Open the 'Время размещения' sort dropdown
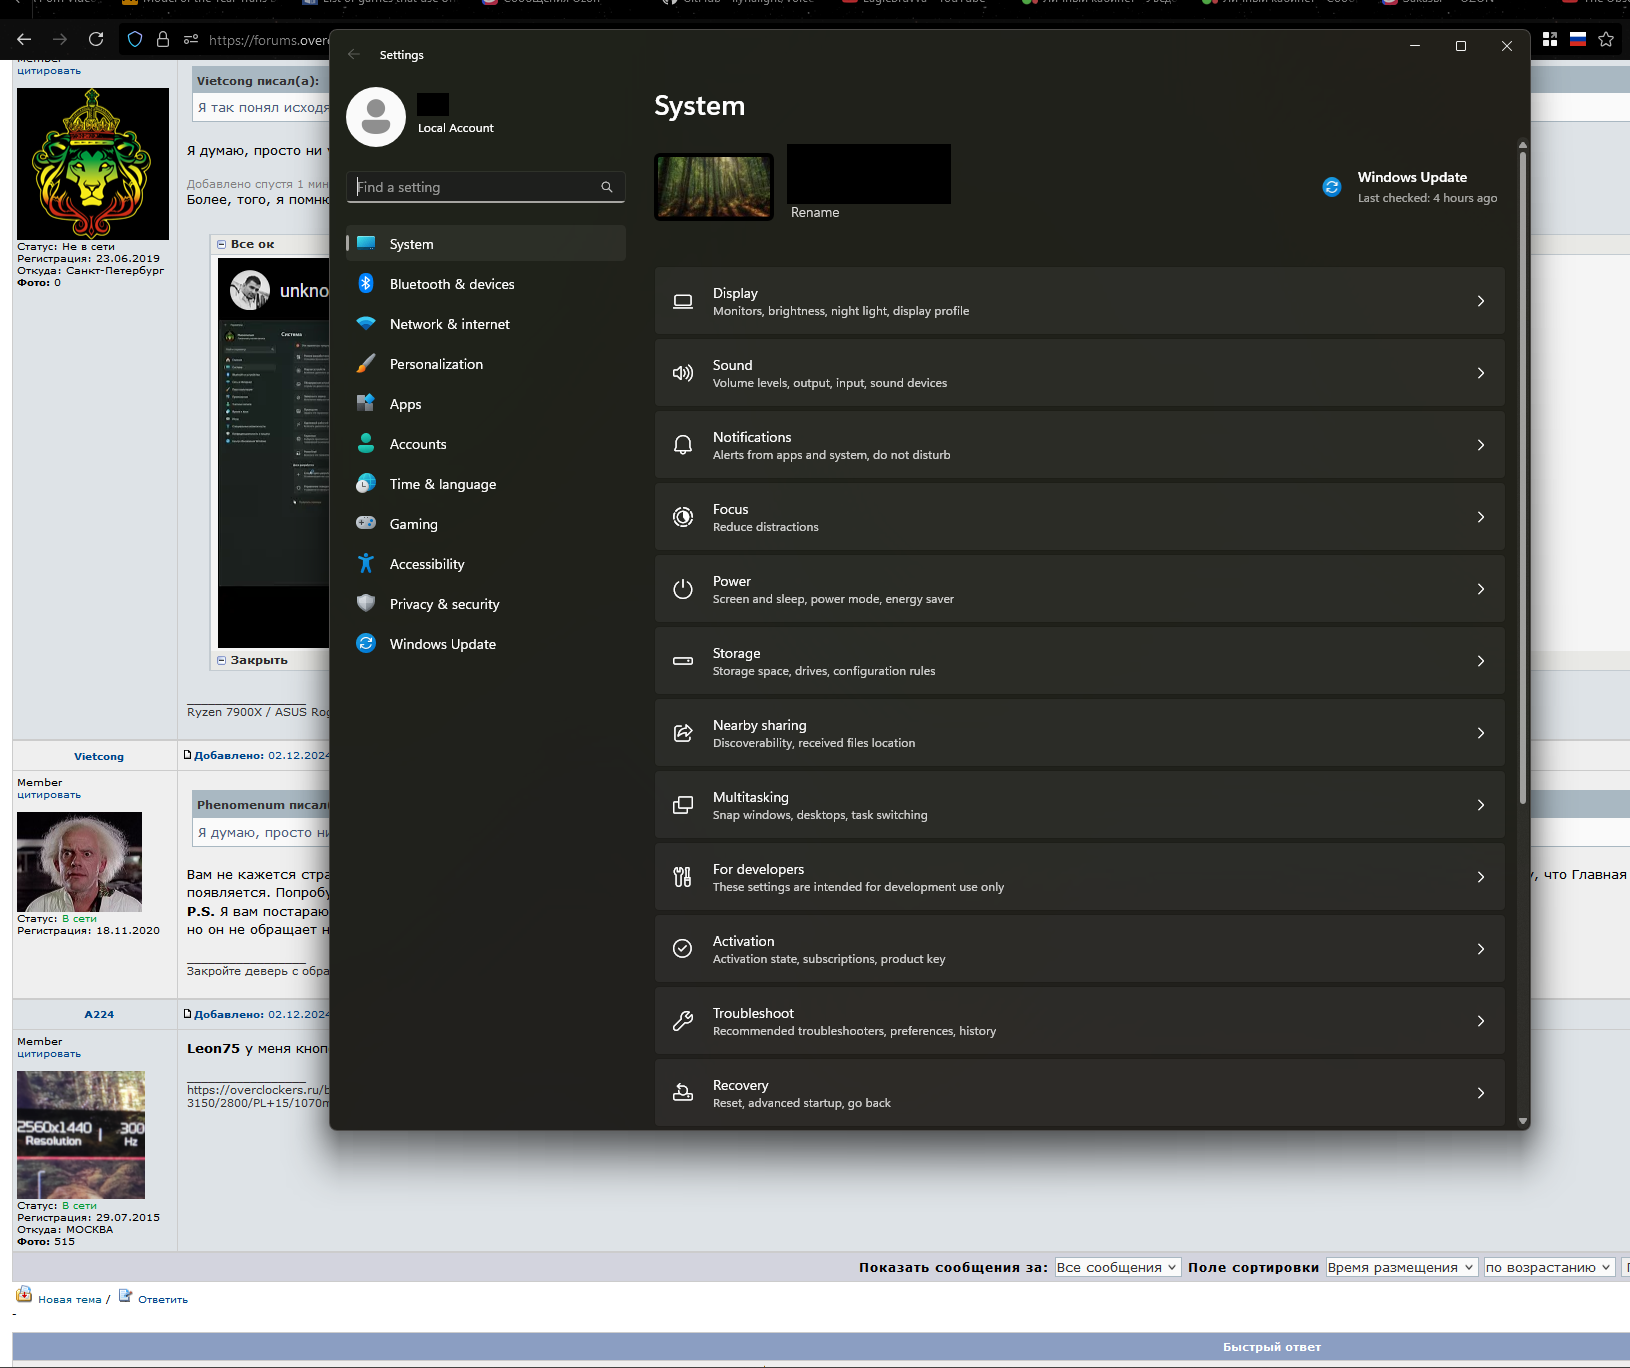1630x1368 pixels. point(1402,1267)
